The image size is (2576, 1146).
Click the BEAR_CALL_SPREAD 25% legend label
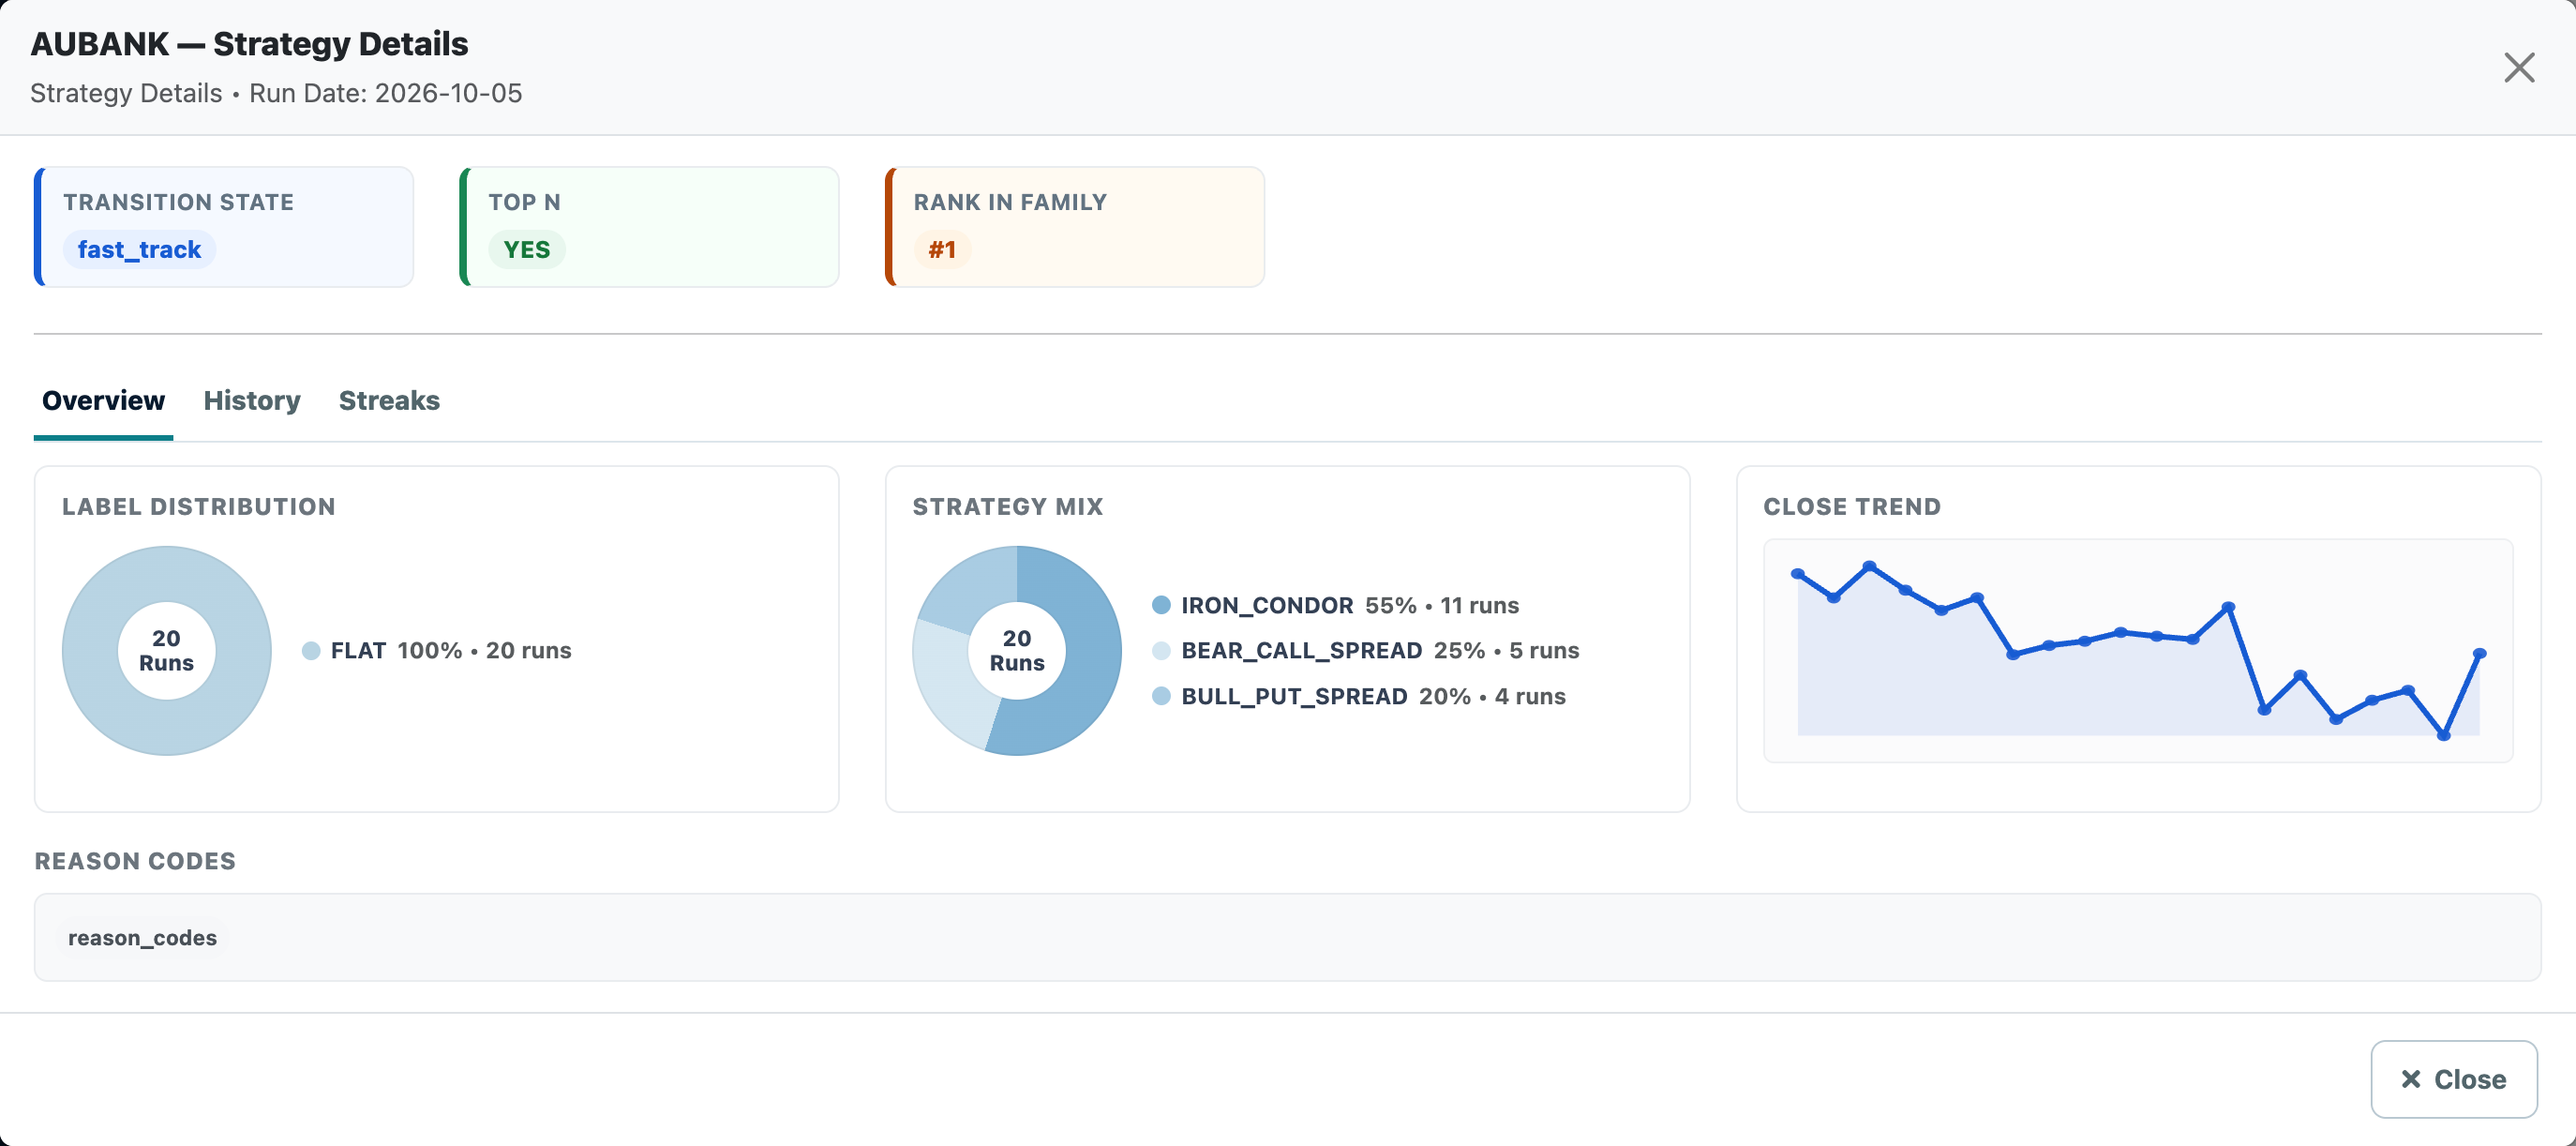(1380, 650)
